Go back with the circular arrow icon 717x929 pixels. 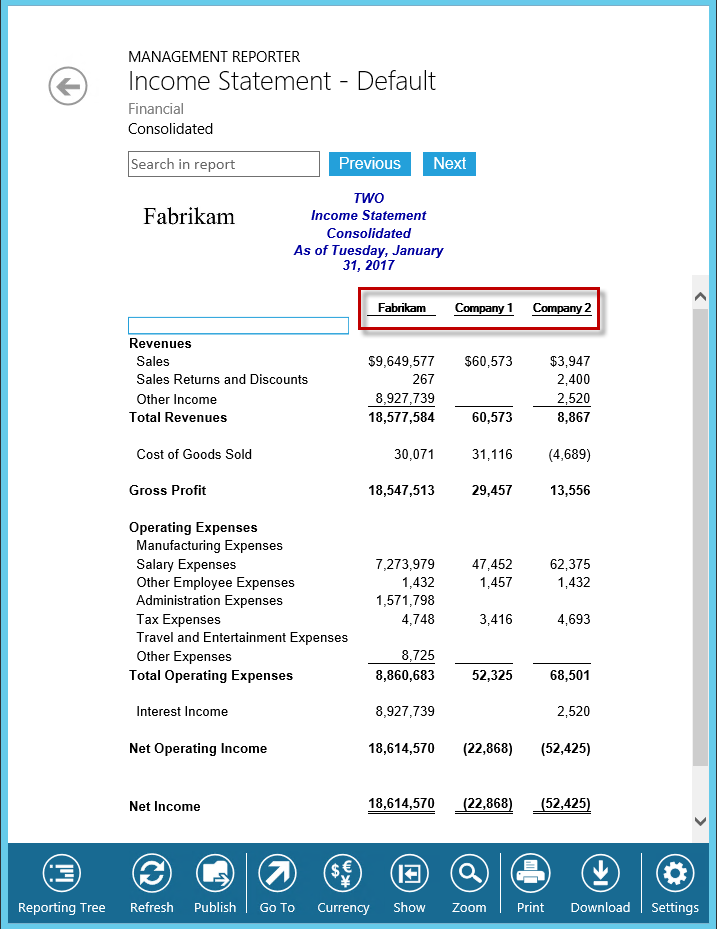coord(68,86)
